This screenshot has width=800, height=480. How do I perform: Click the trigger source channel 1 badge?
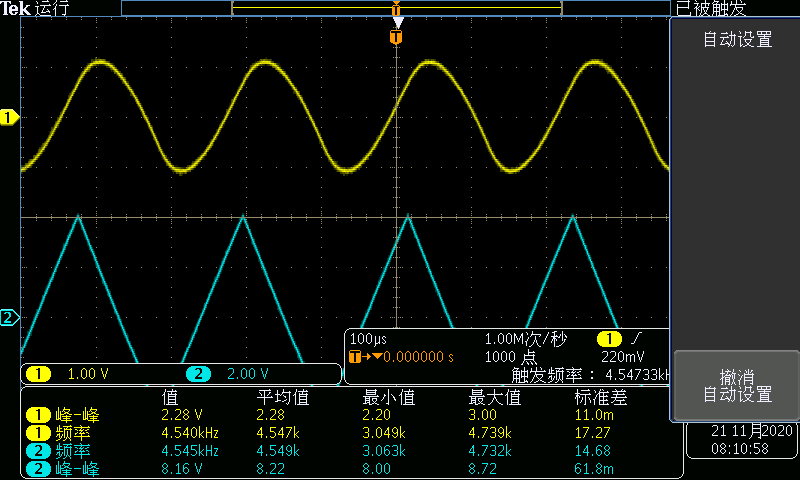point(609,339)
